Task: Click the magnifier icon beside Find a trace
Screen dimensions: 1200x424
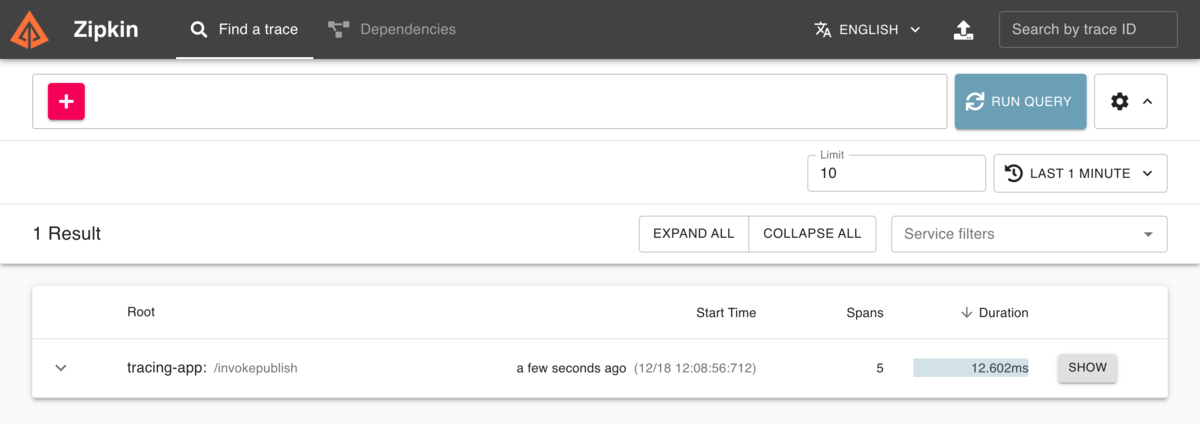Action: [199, 29]
